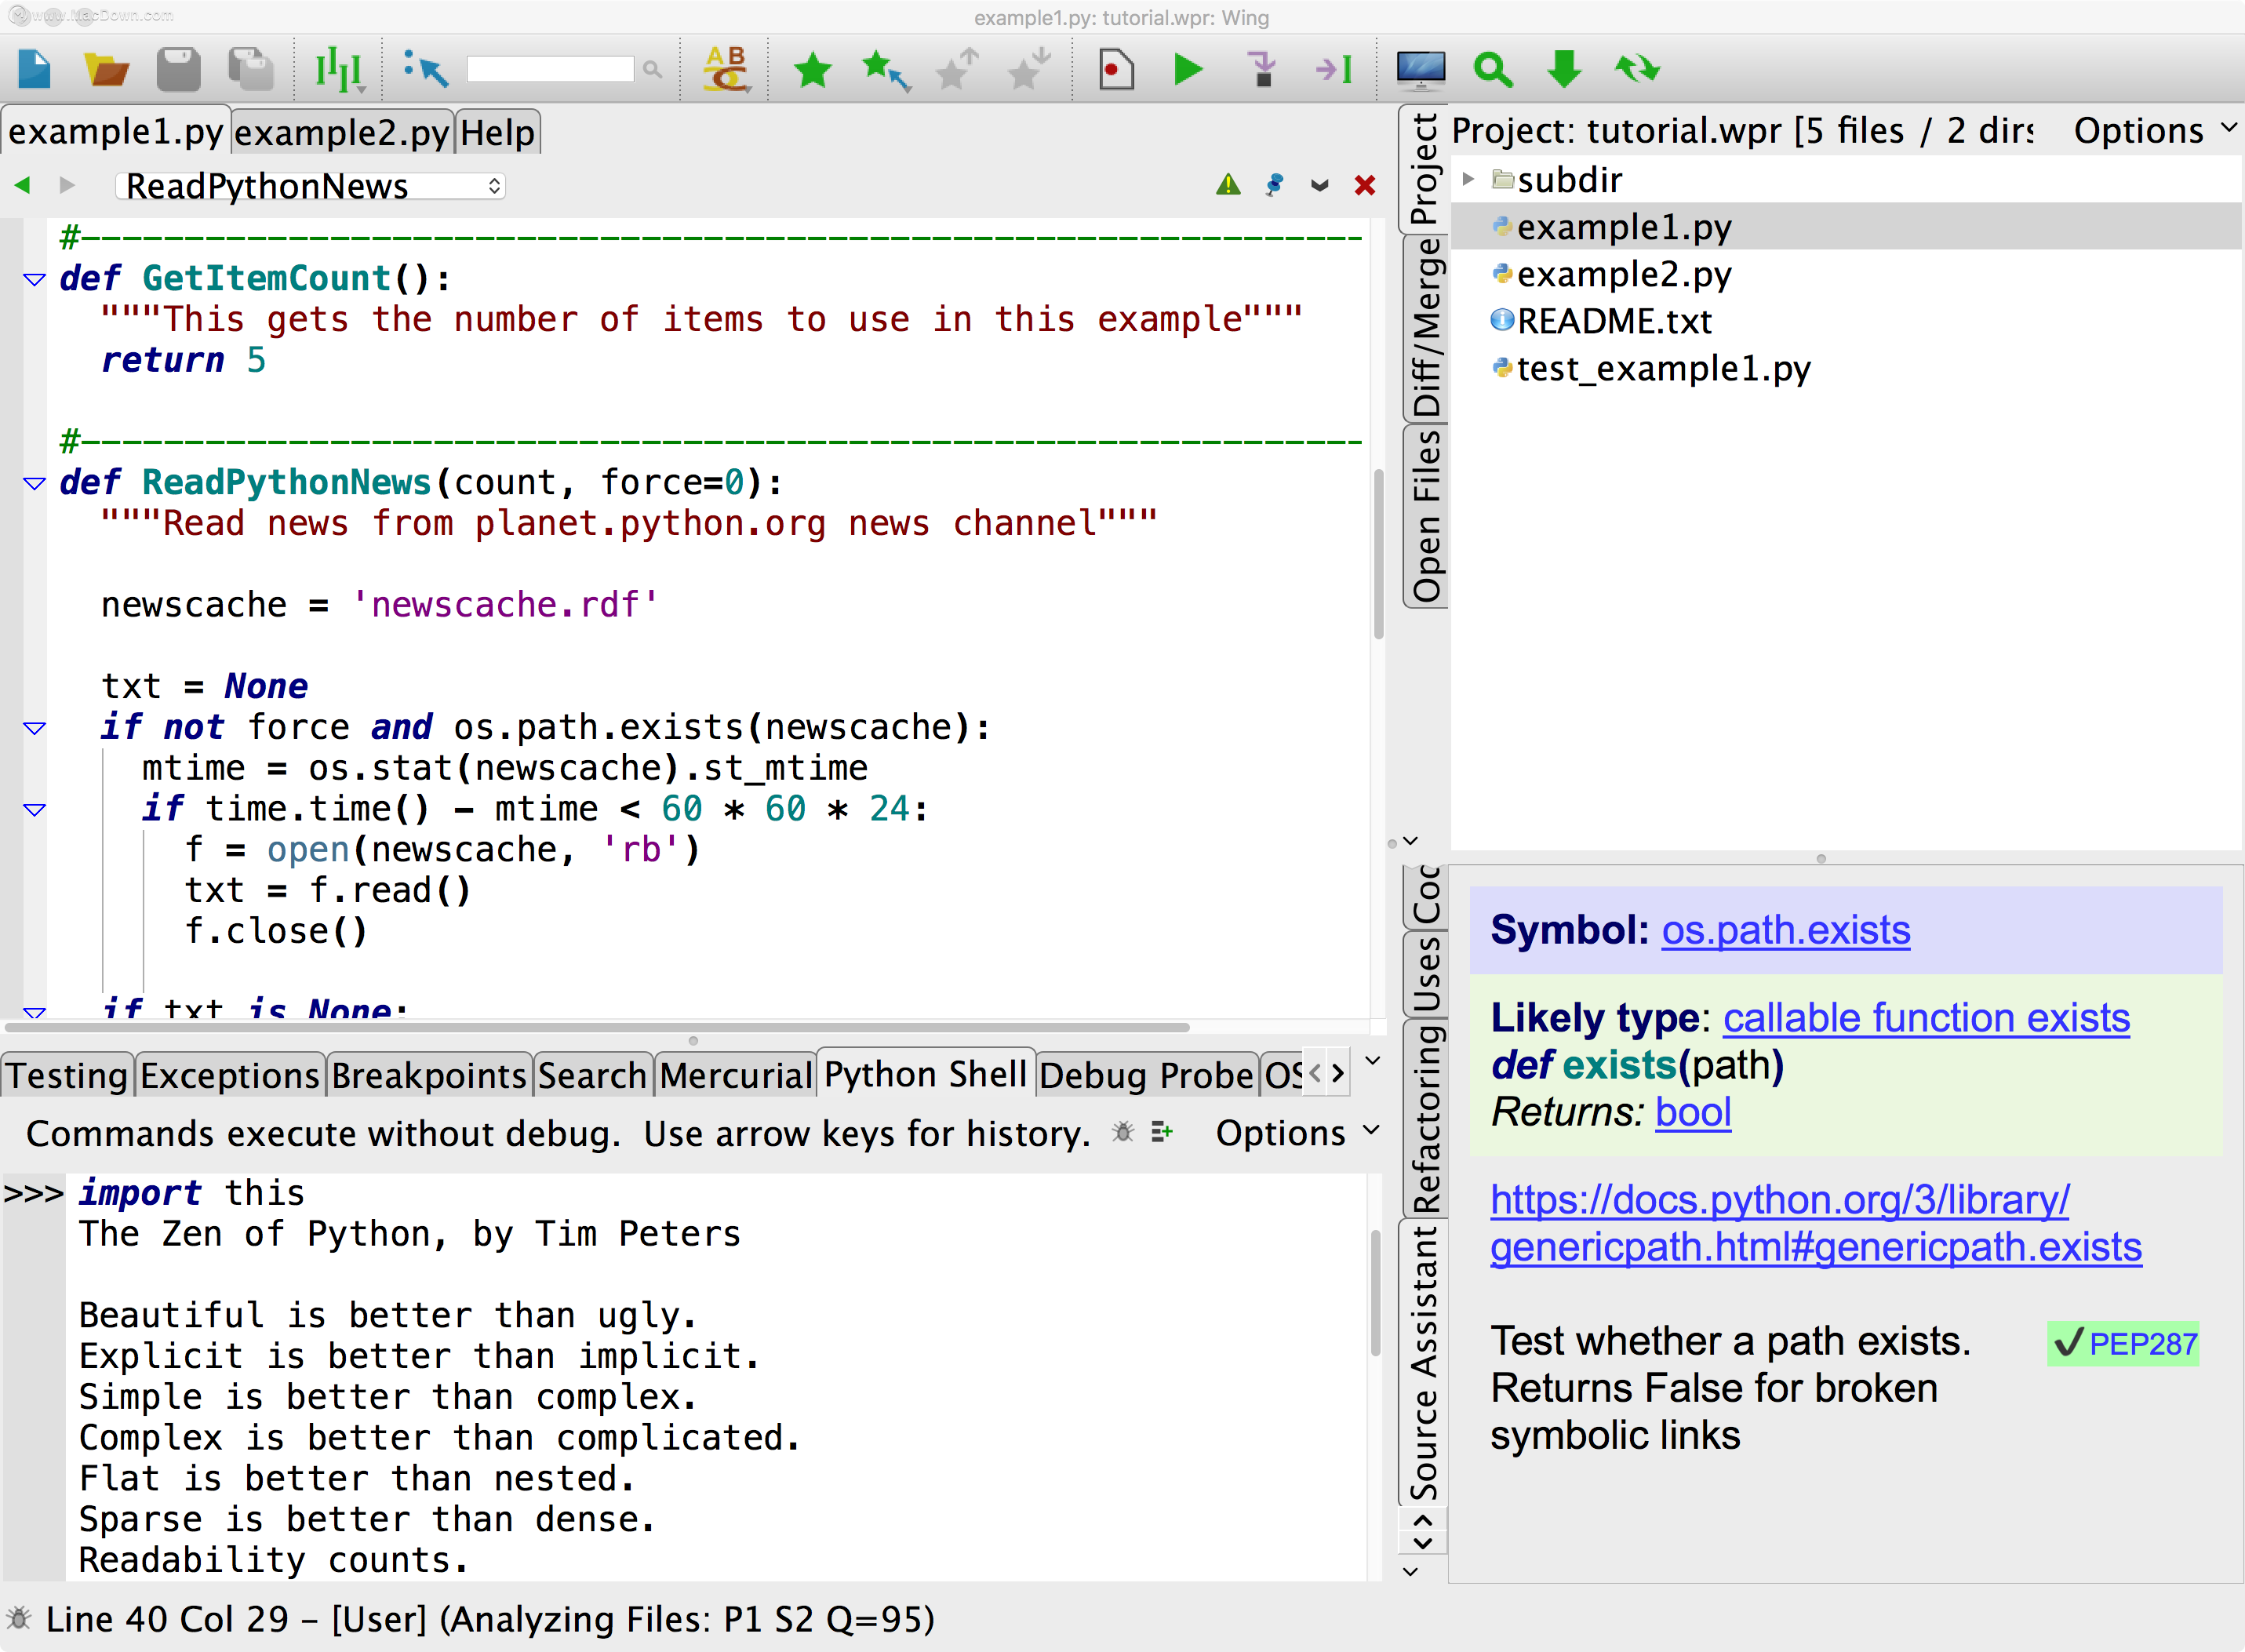The width and height of the screenshot is (2245, 1652).
Task: Open the AB search and replace icon
Action: (x=726, y=69)
